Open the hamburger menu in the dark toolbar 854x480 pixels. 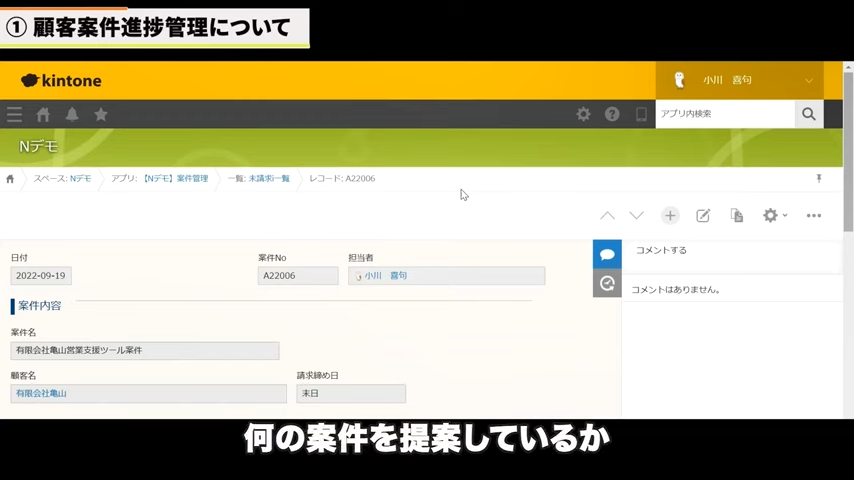click(x=15, y=114)
